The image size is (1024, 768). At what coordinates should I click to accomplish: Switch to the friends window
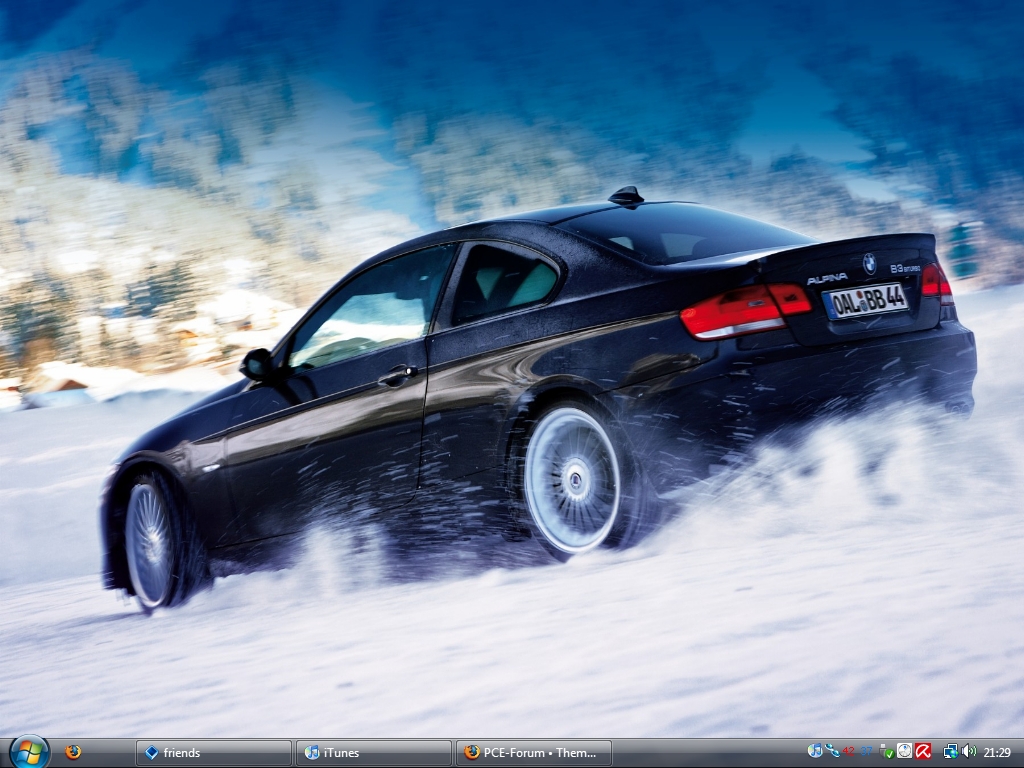(213, 753)
